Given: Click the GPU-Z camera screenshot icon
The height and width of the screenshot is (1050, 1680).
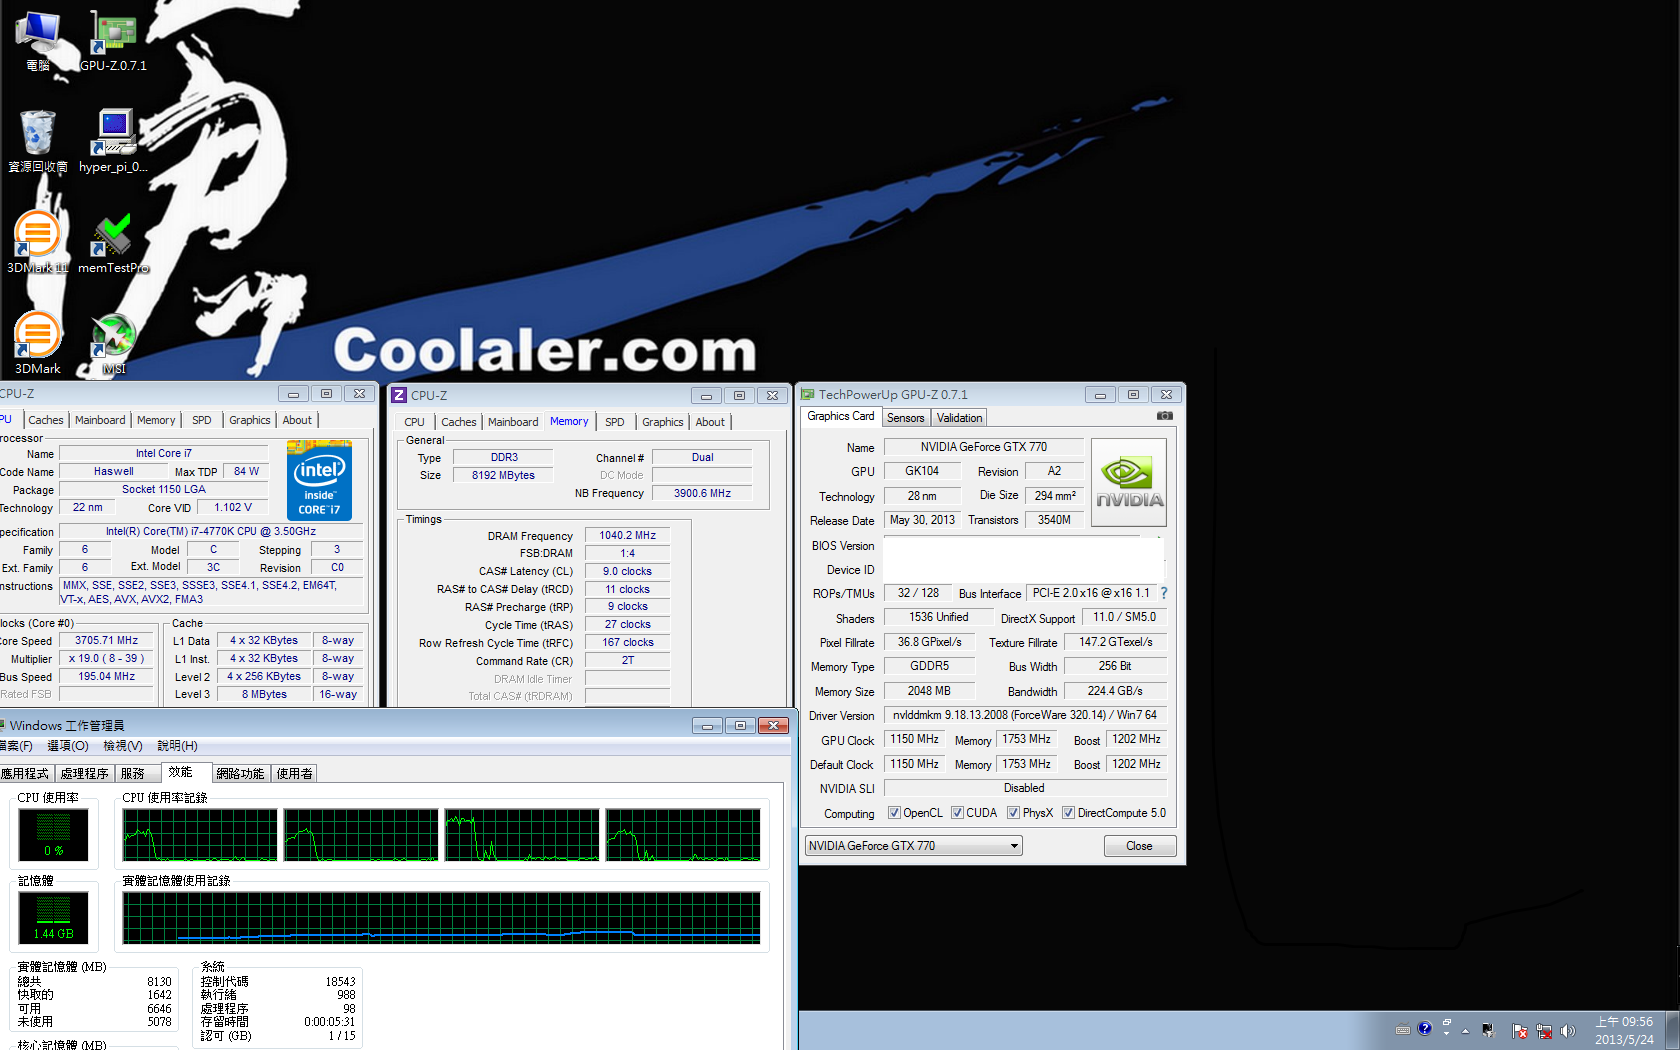Looking at the screenshot, I should [x=1165, y=416].
